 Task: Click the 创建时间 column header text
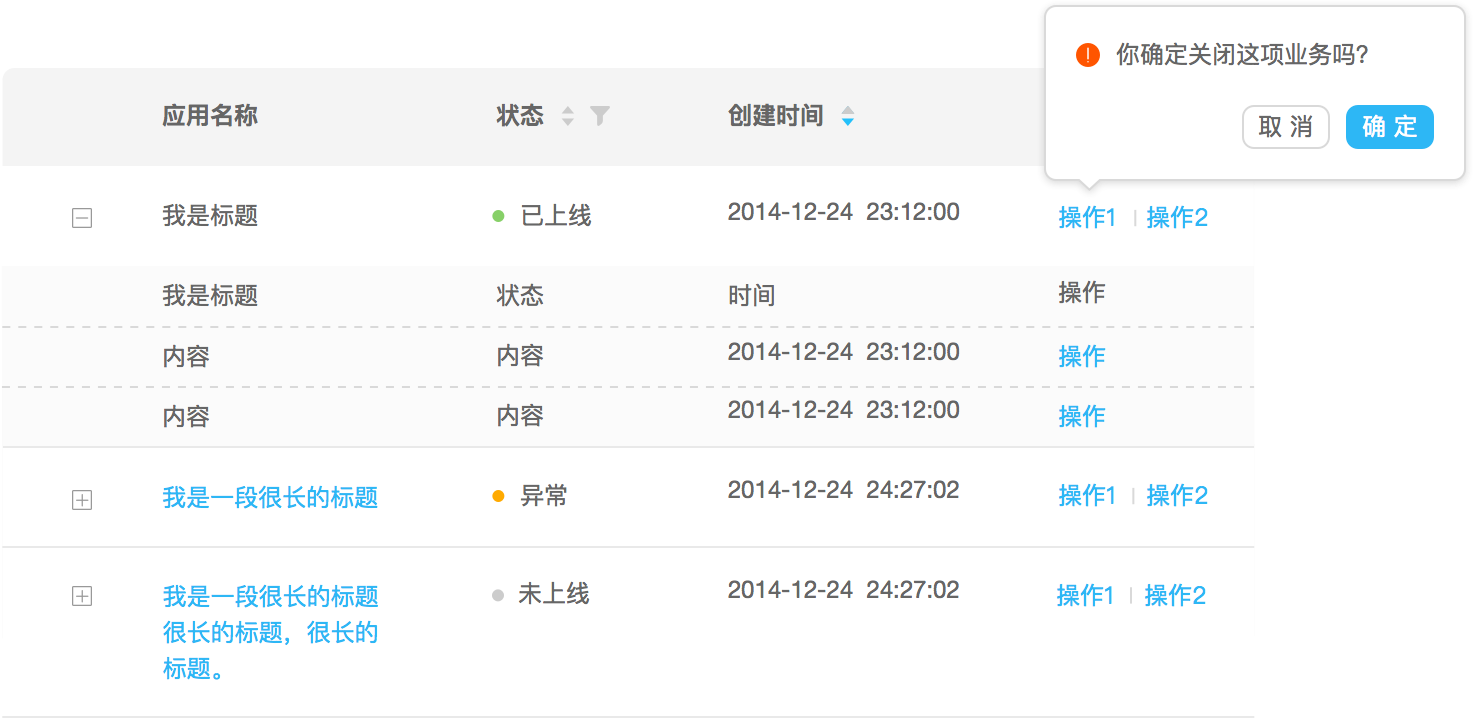776,116
